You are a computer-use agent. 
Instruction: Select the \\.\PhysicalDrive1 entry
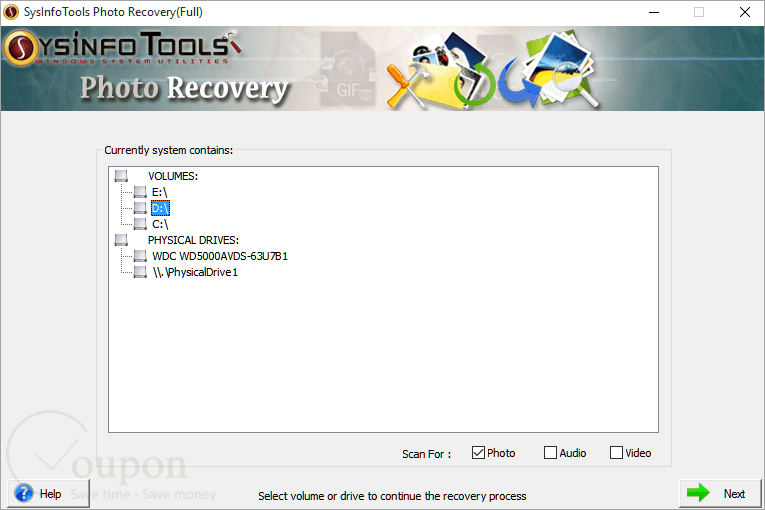(195, 272)
